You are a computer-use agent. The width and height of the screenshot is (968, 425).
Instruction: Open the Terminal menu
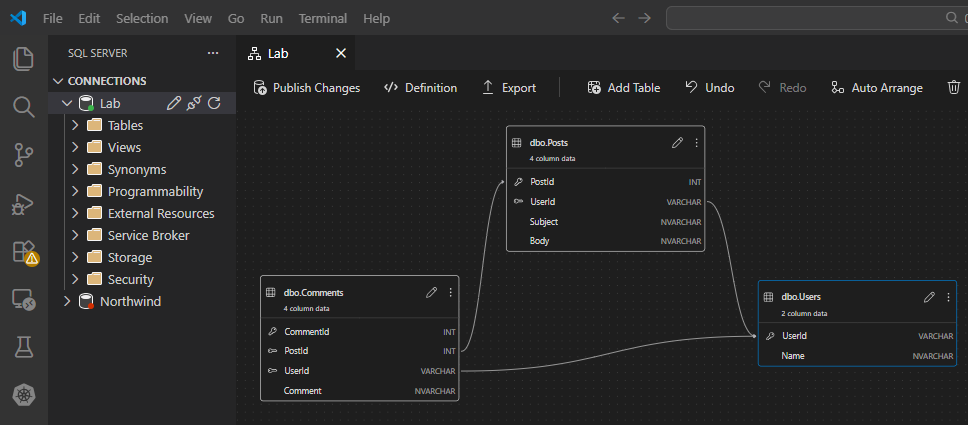coord(323,18)
